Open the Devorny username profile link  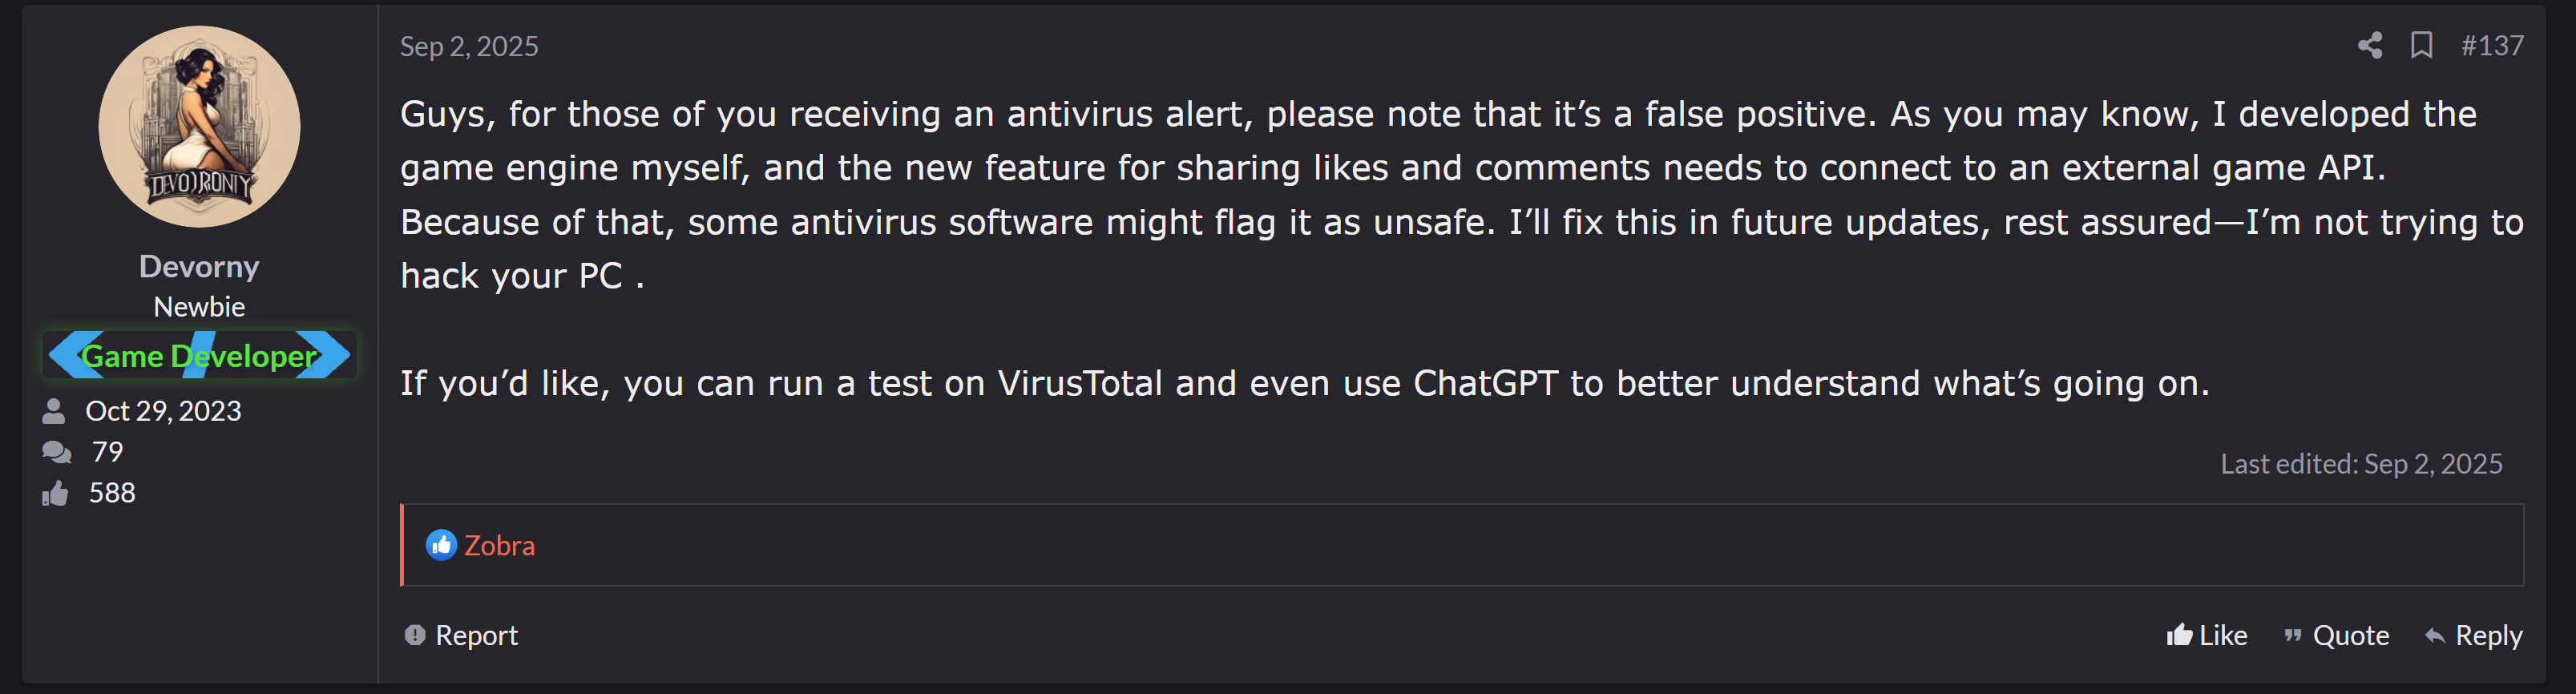[199, 266]
